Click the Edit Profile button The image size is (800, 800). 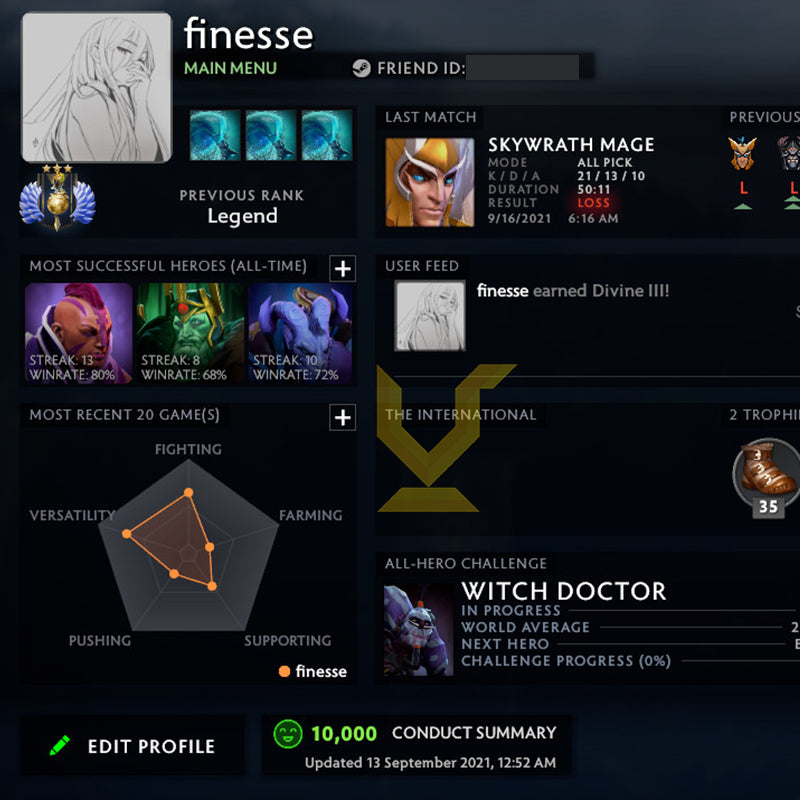[x=133, y=746]
